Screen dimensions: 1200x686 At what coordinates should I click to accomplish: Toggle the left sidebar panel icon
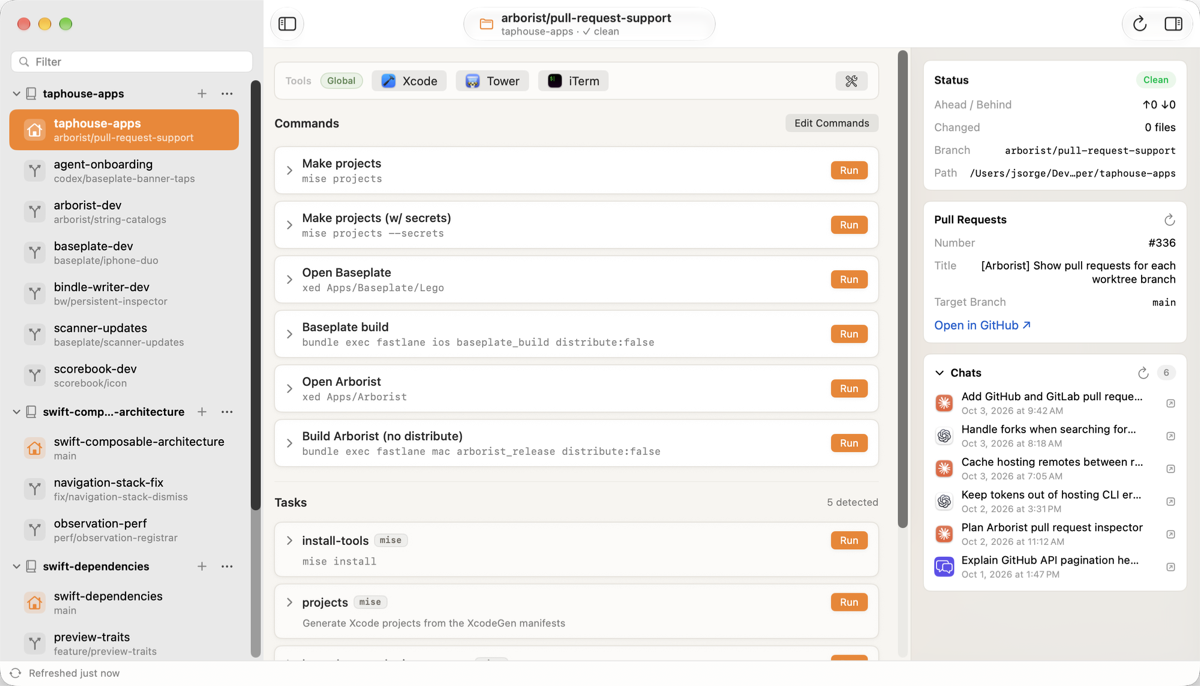pyautogui.click(x=287, y=24)
